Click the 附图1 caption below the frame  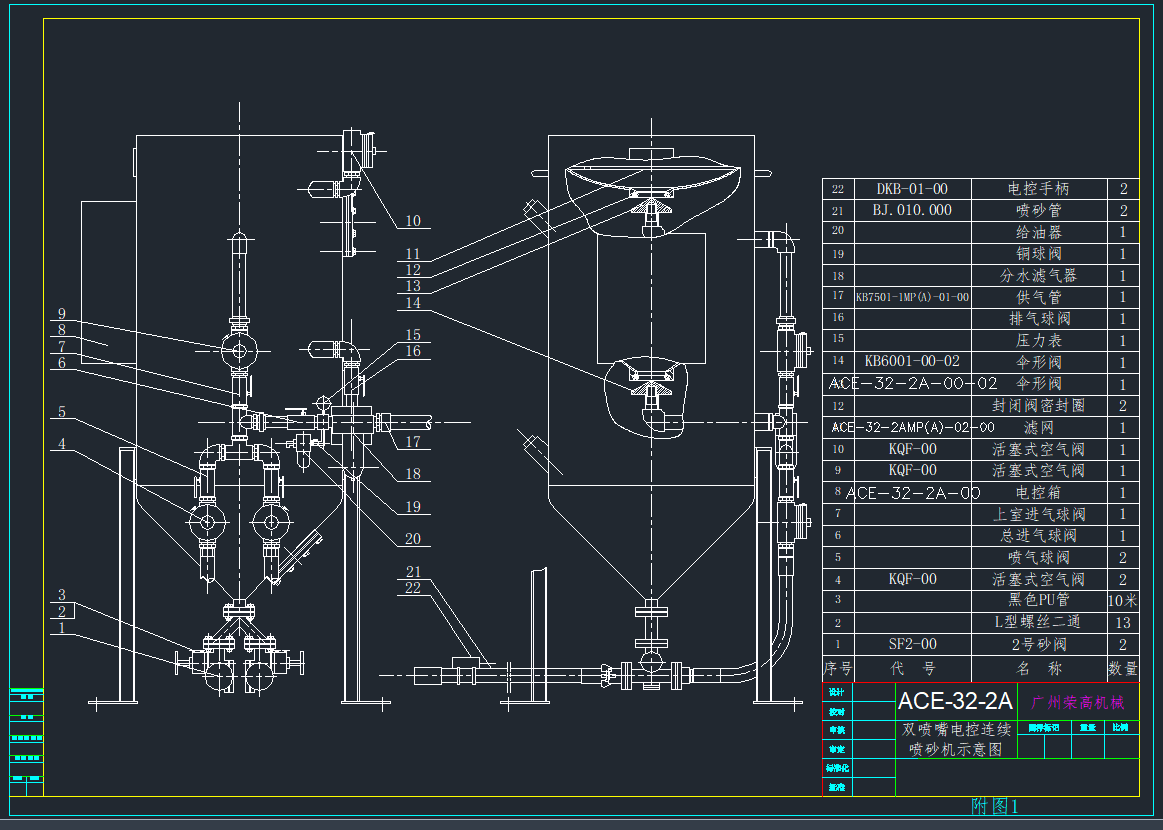coord(994,807)
